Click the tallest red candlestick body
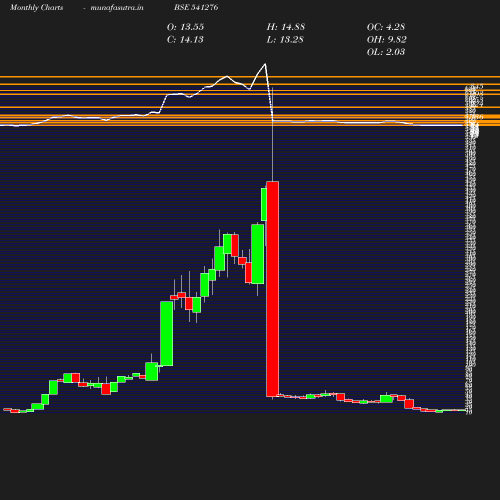500x500 pixels. pos(273,289)
